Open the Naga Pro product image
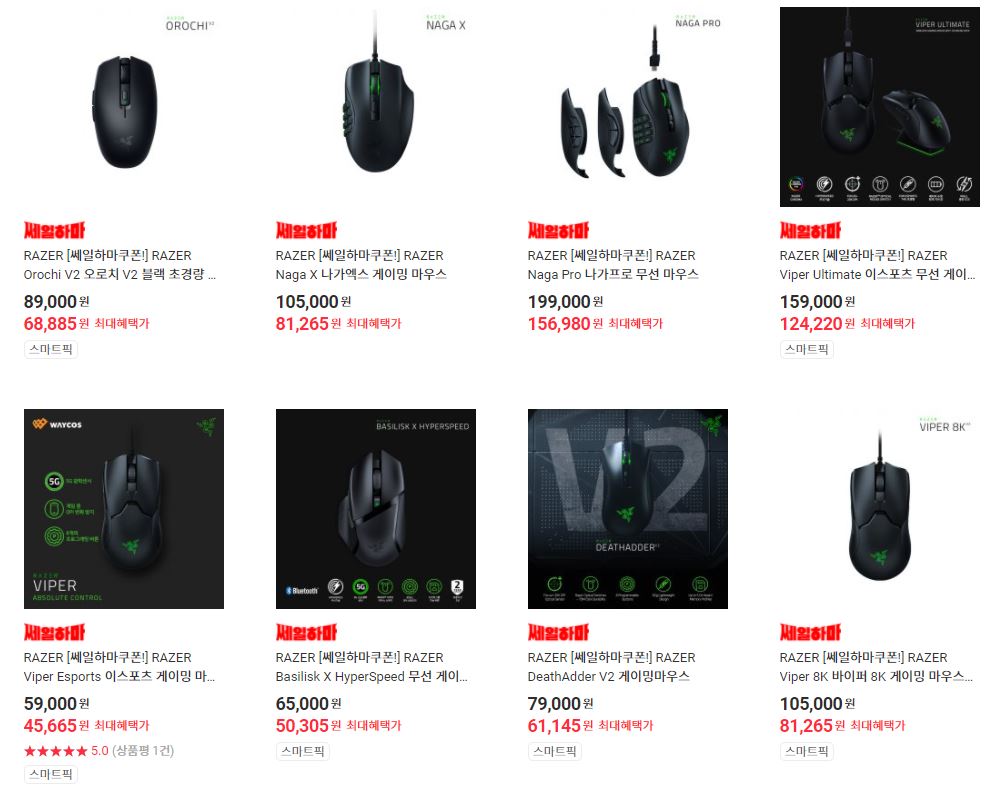Image resolution: width=996 pixels, height=797 pixels. [x=628, y=107]
